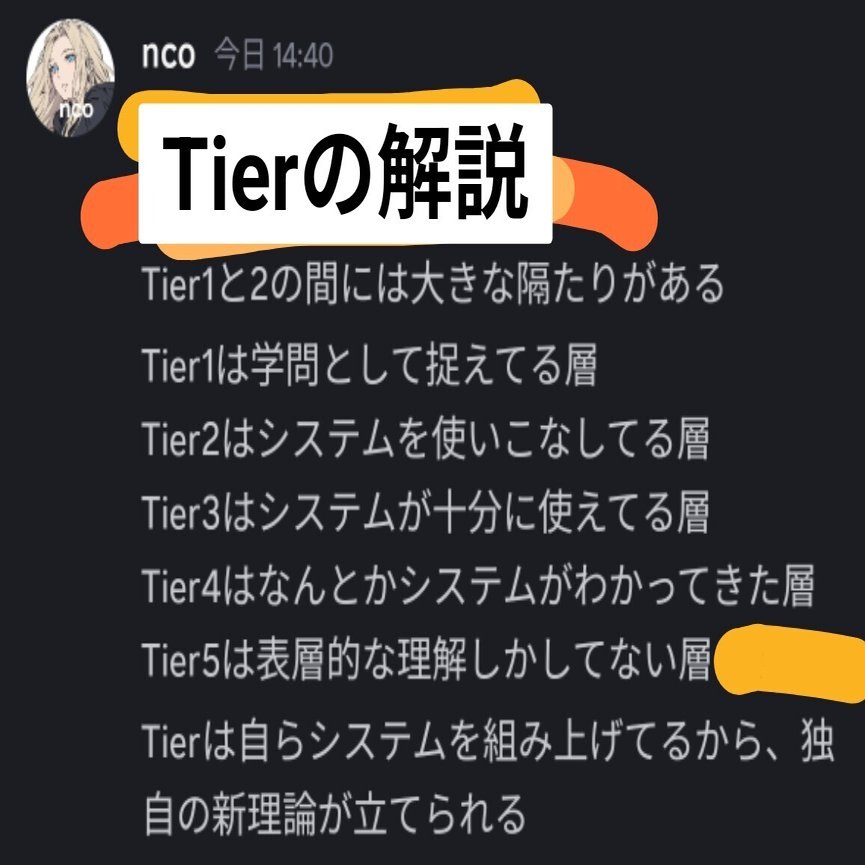Click the Tier5は表層的な理解 line
The width and height of the screenshot is (865, 865).
[x=426, y=659]
